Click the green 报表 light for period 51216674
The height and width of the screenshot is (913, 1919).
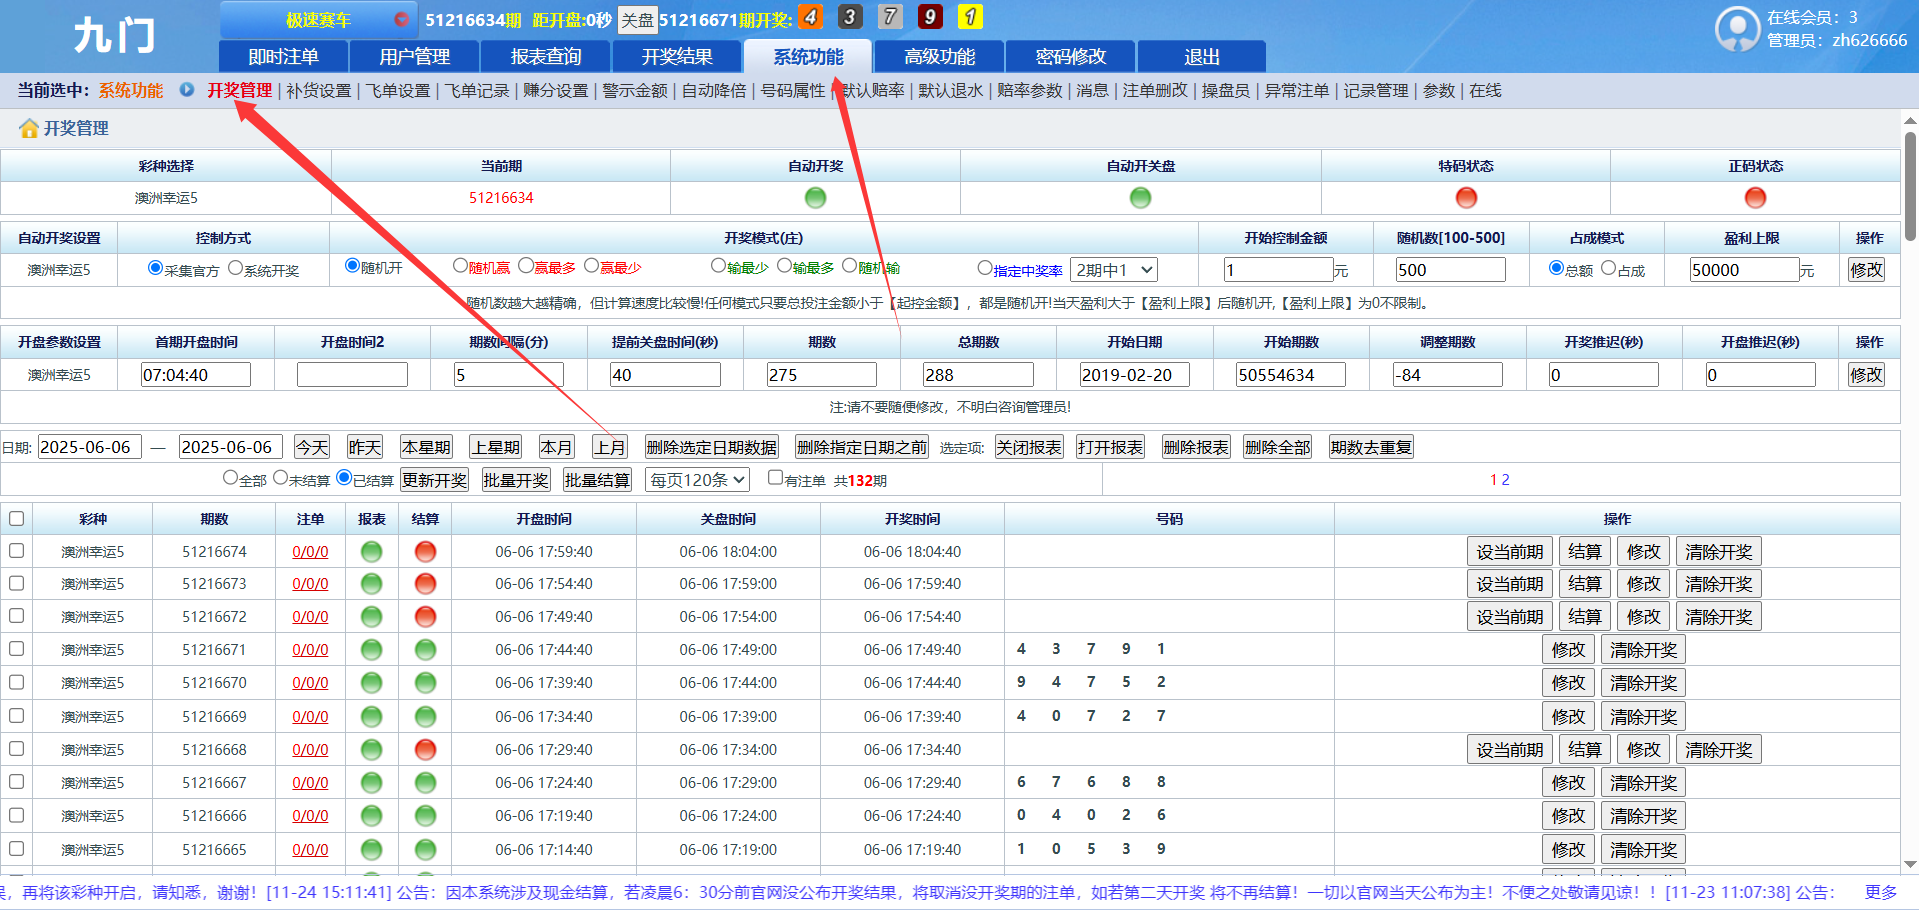372,552
